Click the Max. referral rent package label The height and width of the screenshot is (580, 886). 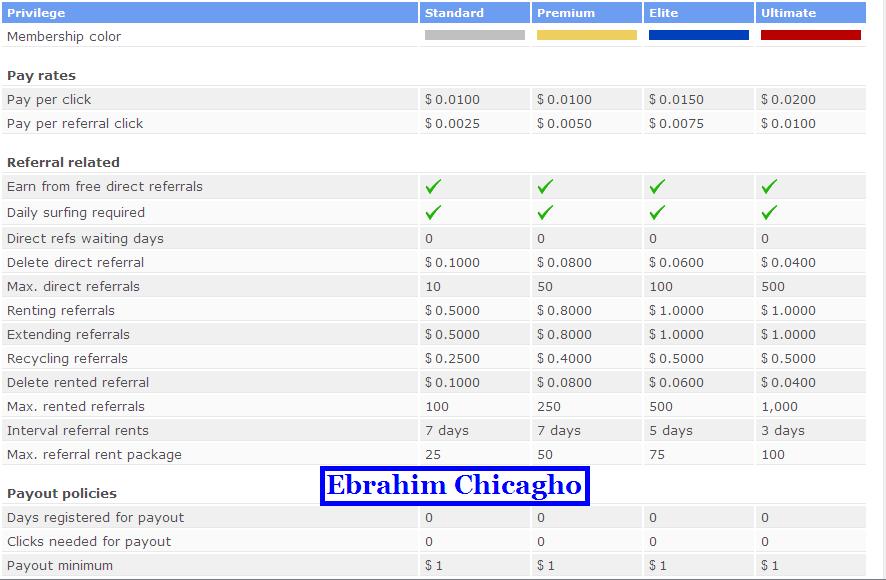point(94,455)
